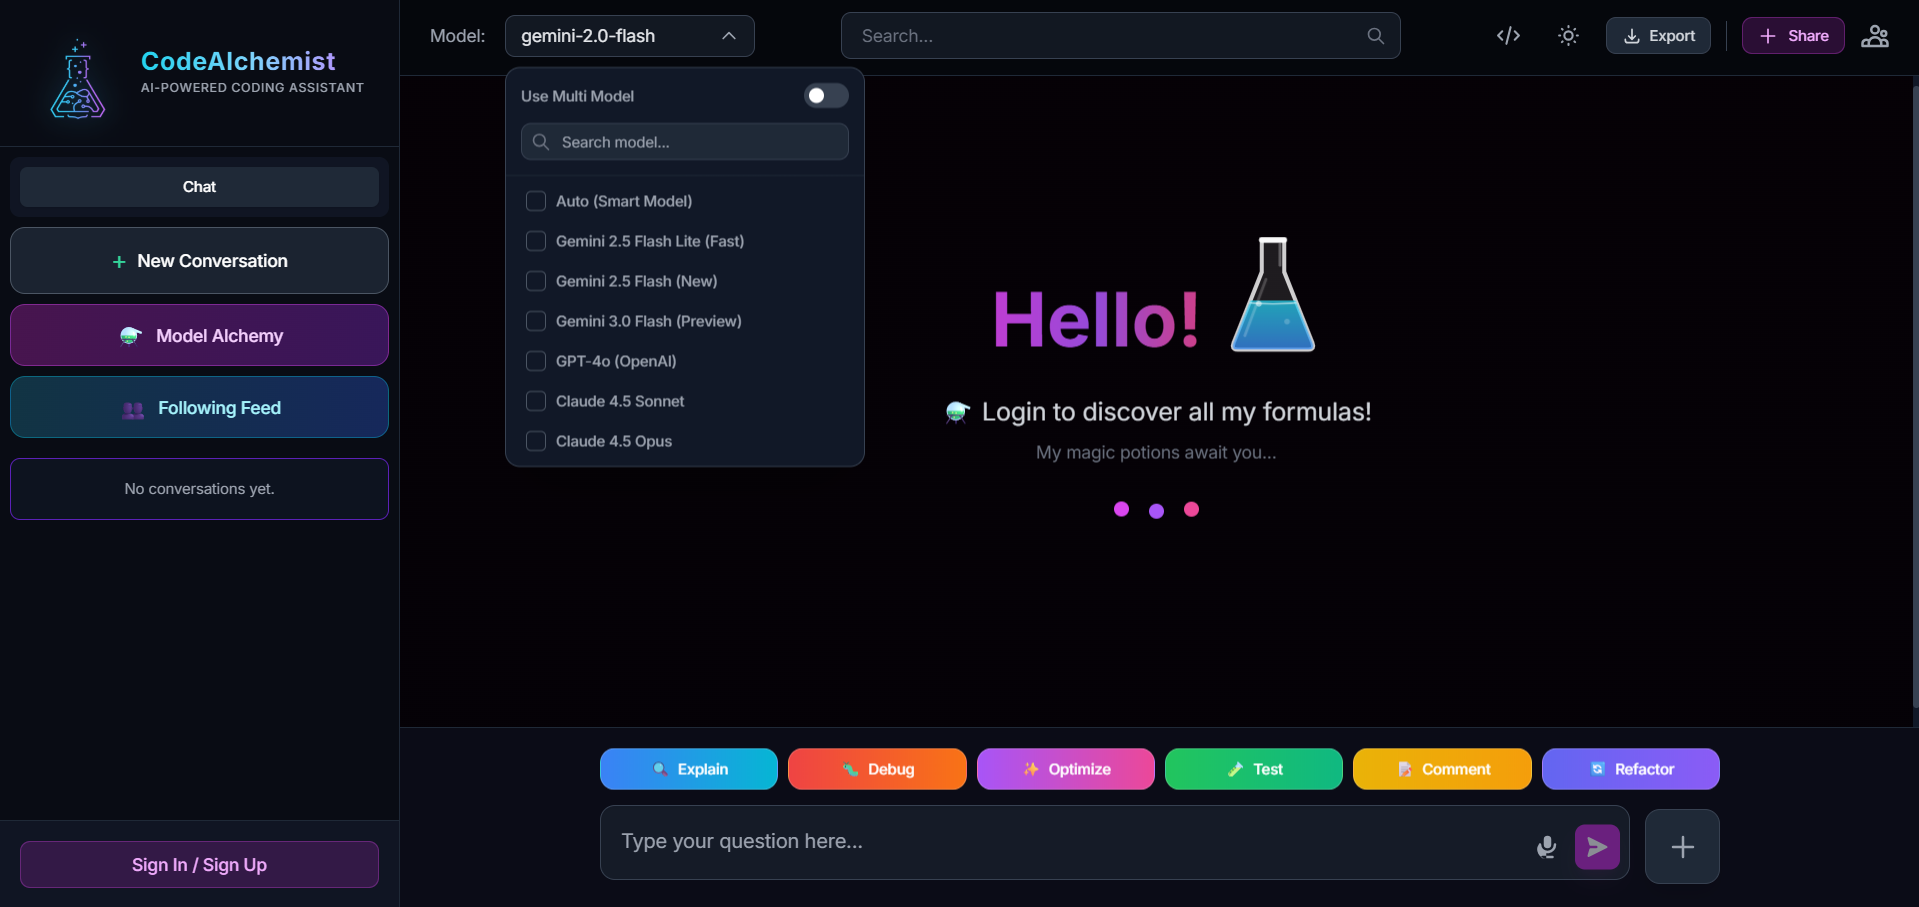Toggle light theme with sun icon
This screenshot has height=907, width=1919.
(1568, 36)
